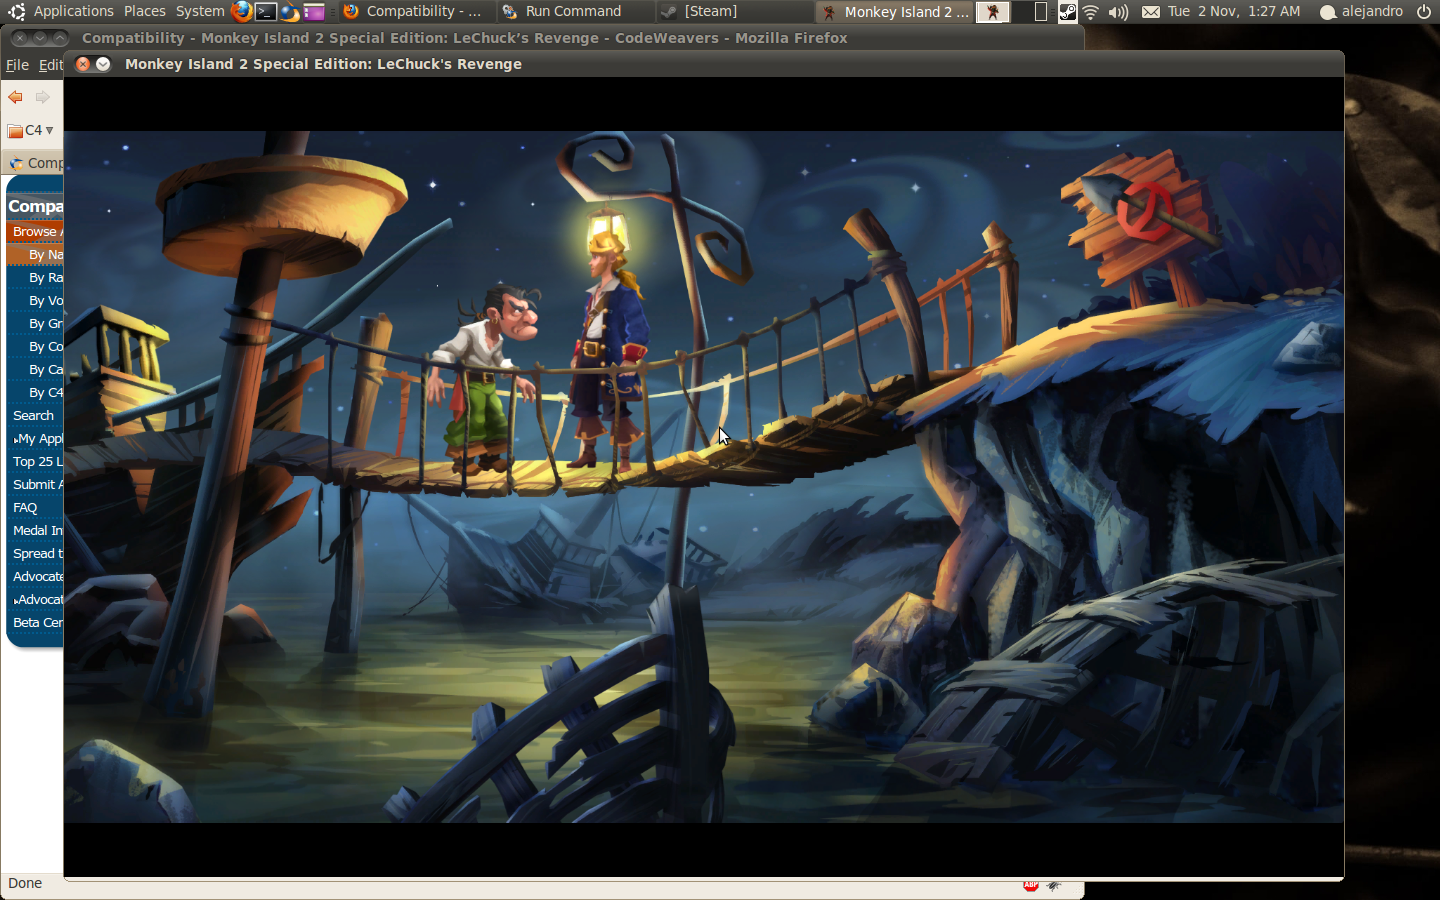This screenshot has height=900, width=1440.
Task: Open the Submit link in the sidebar
Action: pos(37,484)
